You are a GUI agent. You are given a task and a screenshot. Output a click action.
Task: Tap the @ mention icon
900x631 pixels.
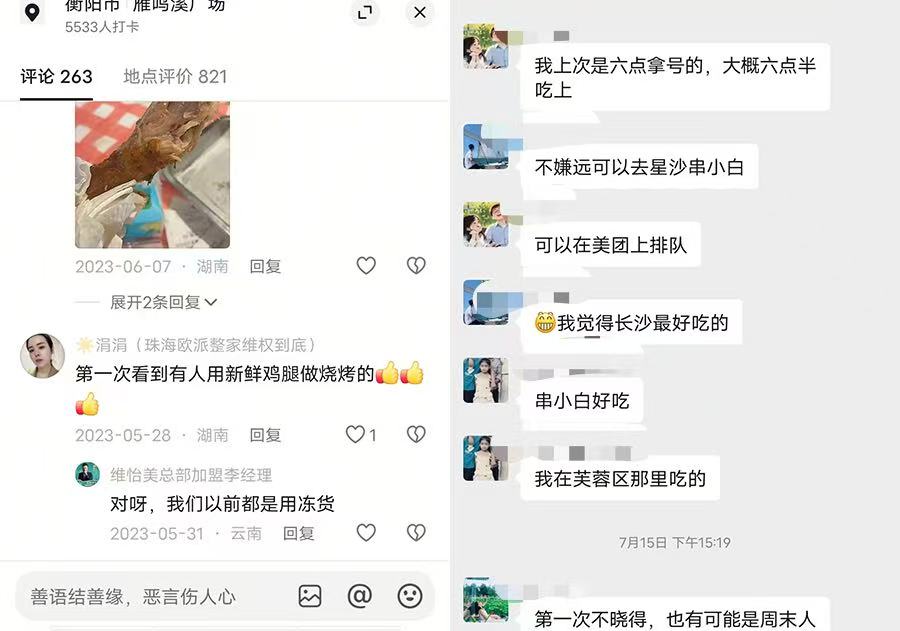[360, 596]
